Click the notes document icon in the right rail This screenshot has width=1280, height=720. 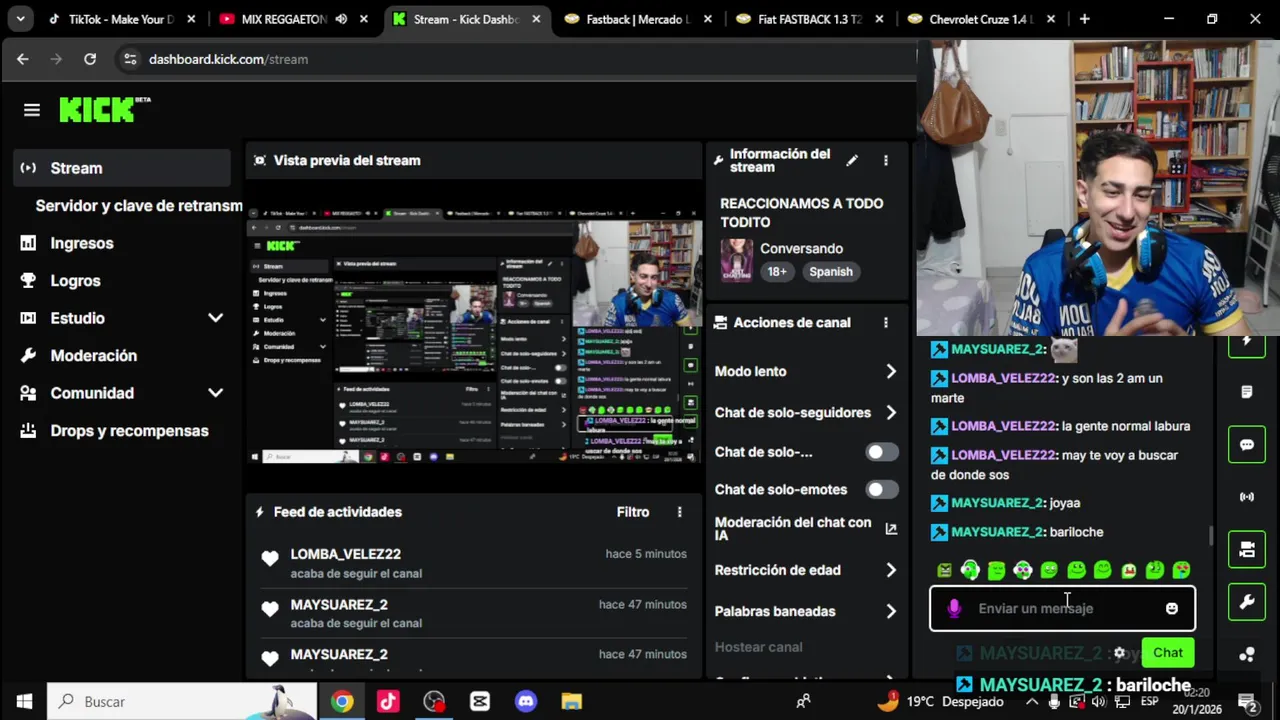pos(1247,392)
